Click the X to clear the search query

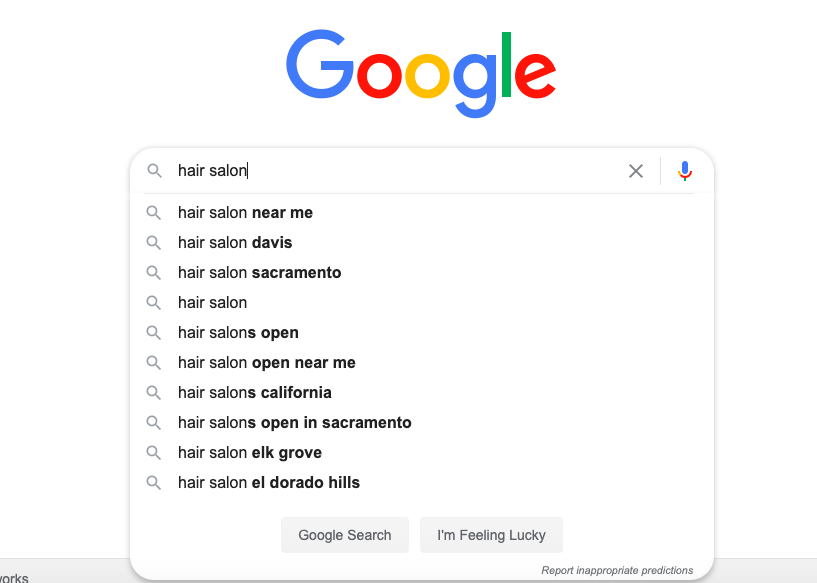[x=636, y=170]
